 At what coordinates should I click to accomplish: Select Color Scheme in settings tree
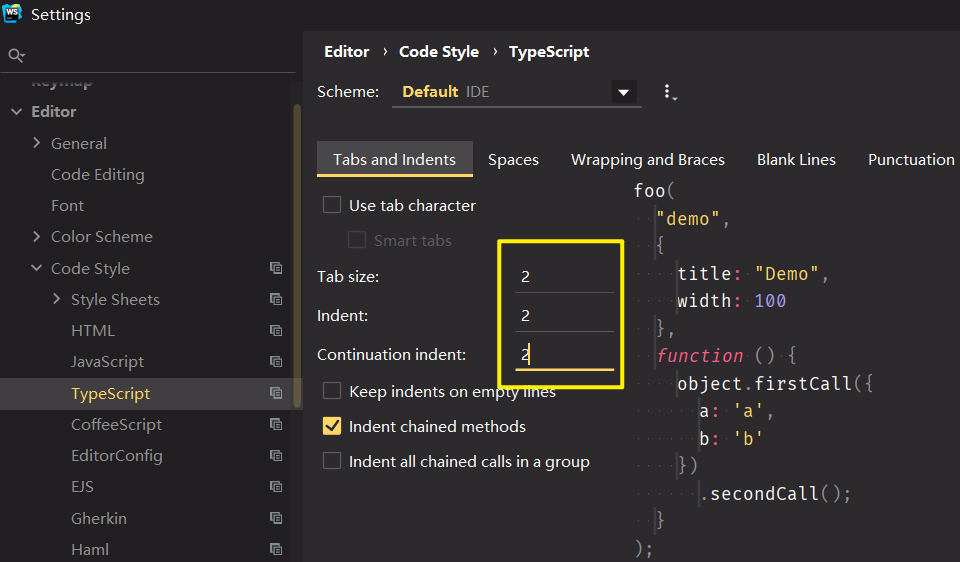[x=102, y=237]
